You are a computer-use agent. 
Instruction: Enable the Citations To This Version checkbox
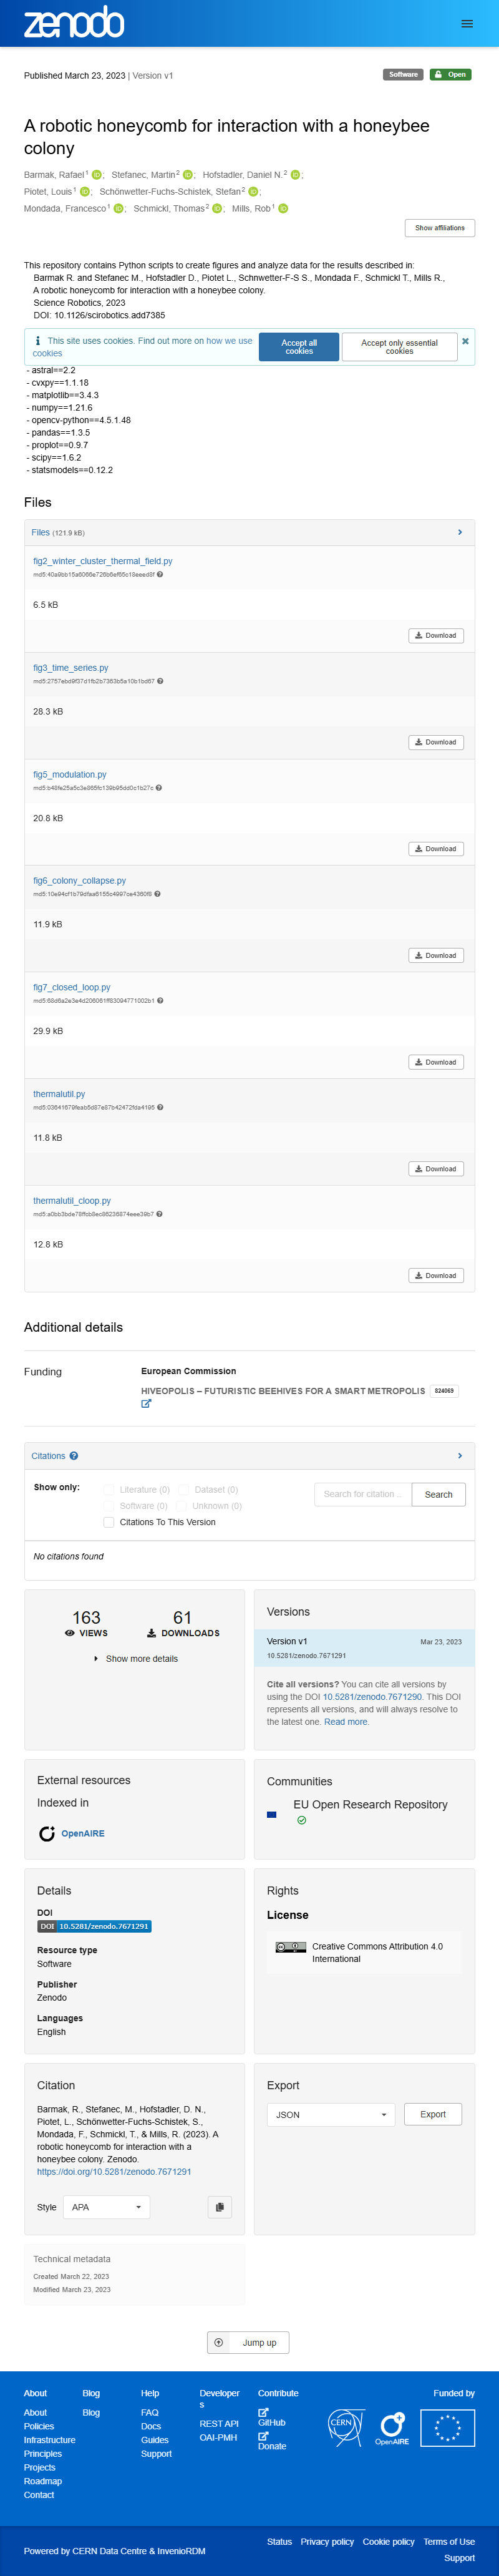tap(109, 1522)
